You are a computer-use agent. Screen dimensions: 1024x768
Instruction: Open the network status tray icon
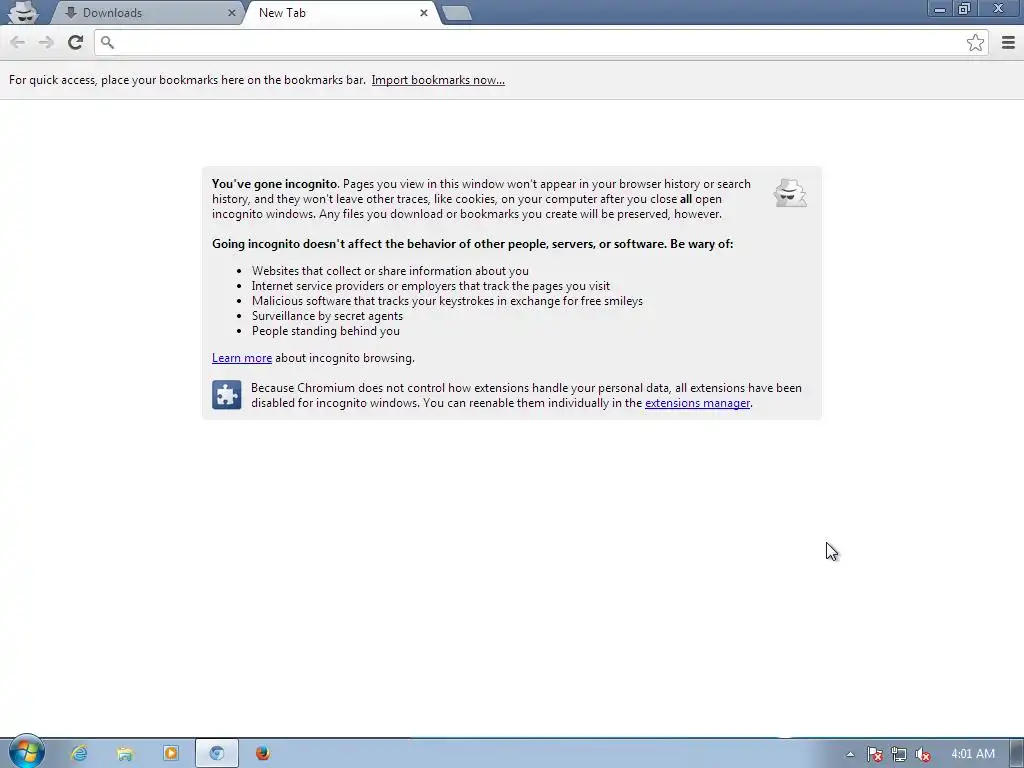coord(899,754)
